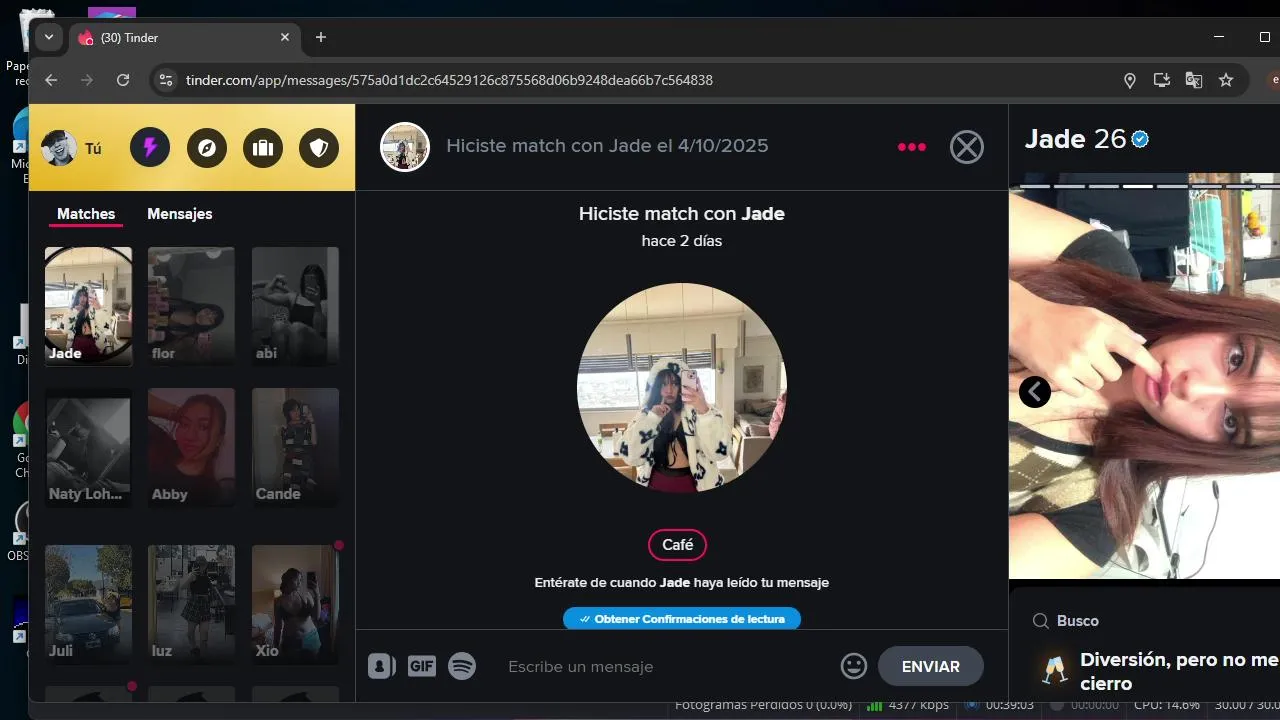Open the flor match thumbnail
Image resolution: width=1280 pixels, height=720 pixels.
[x=191, y=306]
